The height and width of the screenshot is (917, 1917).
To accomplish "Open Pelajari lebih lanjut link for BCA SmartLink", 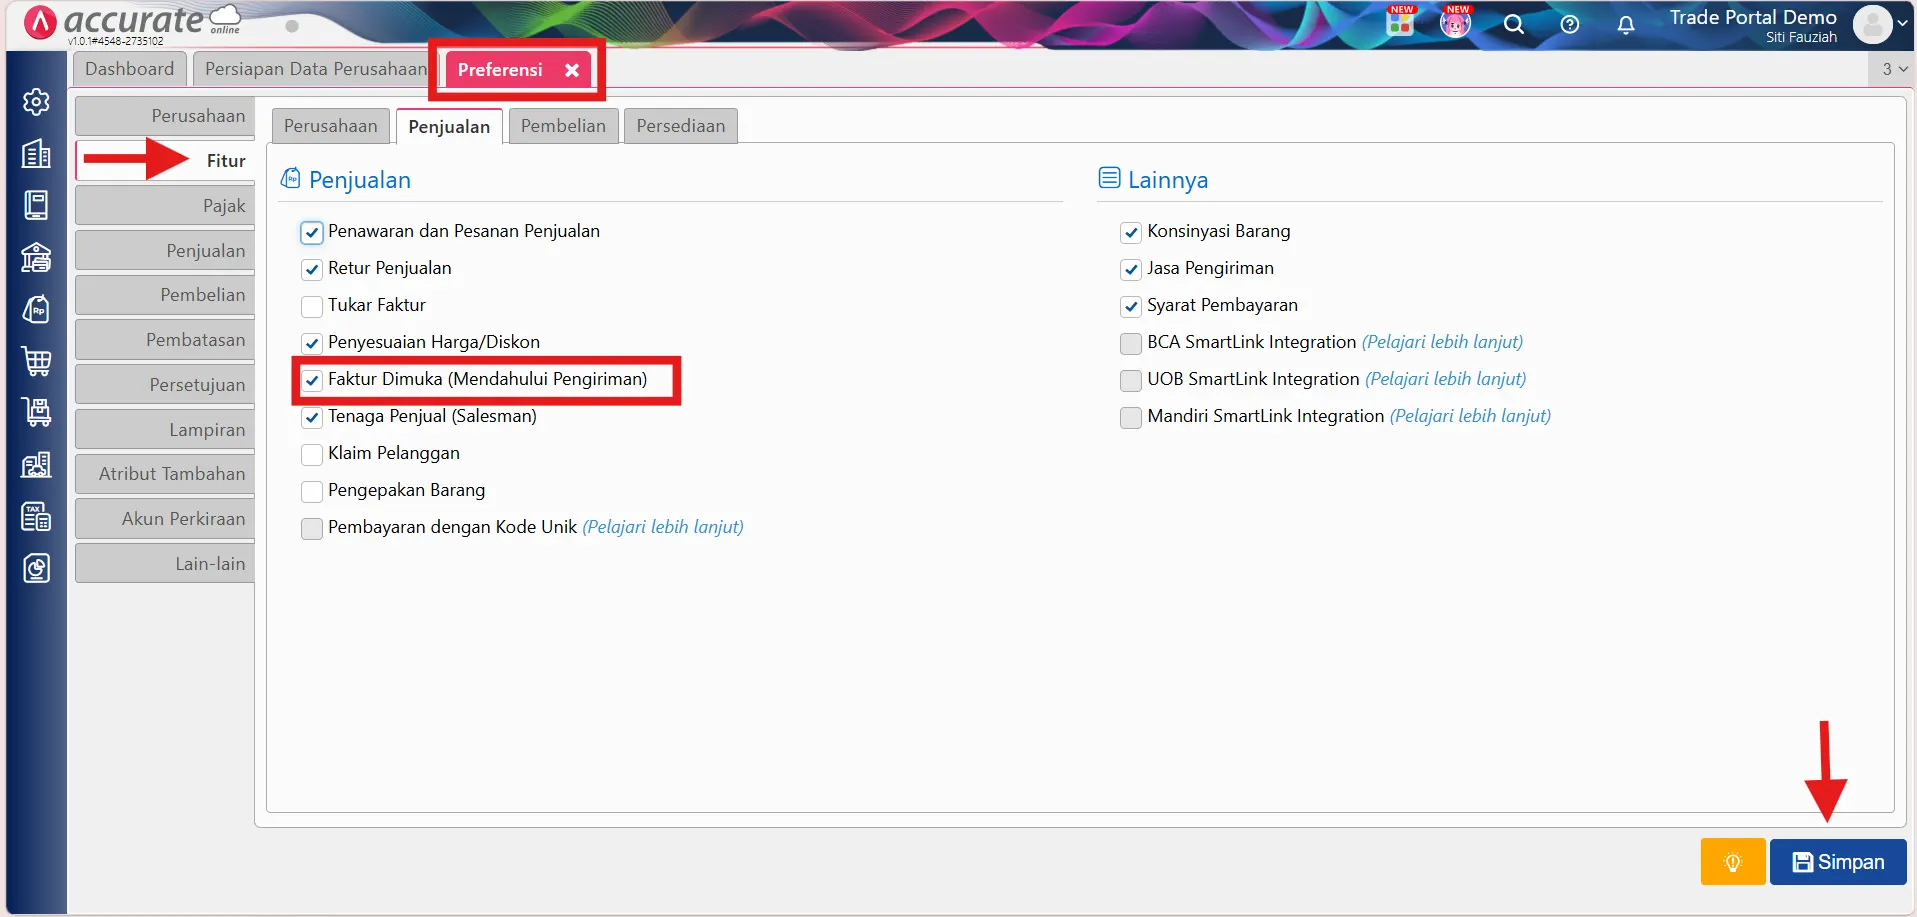I will pyautogui.click(x=1442, y=342).
